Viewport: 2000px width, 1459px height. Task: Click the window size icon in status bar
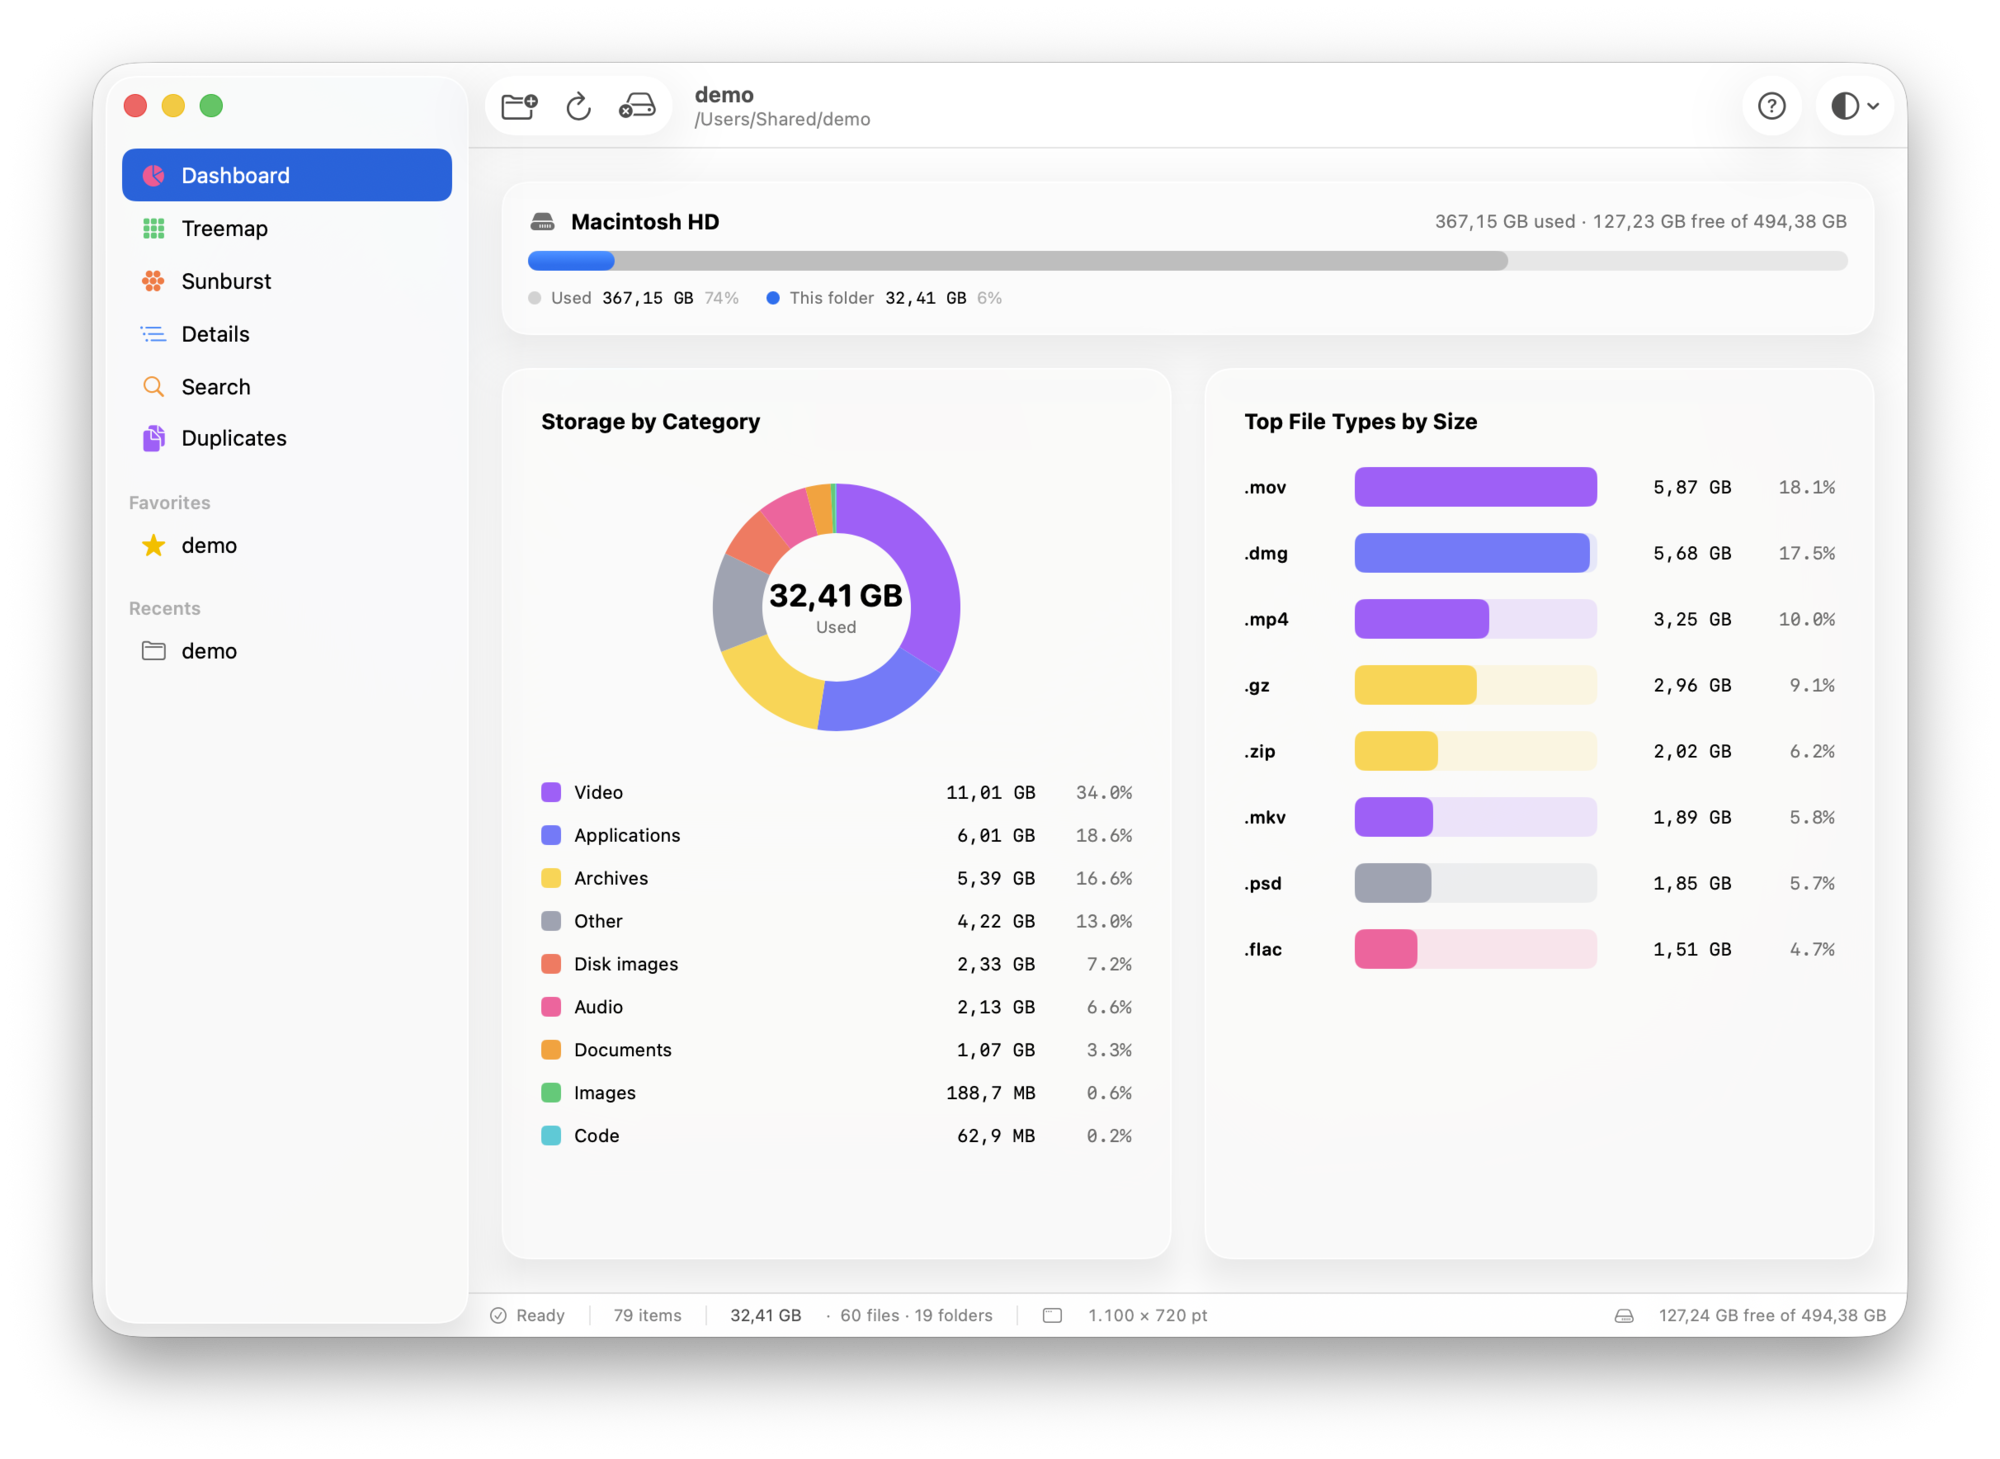(1052, 1315)
